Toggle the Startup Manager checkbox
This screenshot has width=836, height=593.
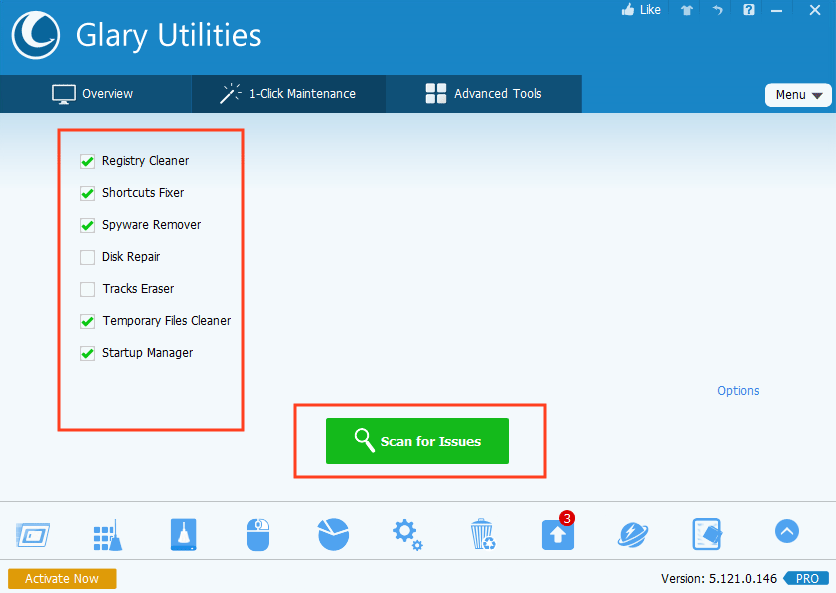point(87,353)
